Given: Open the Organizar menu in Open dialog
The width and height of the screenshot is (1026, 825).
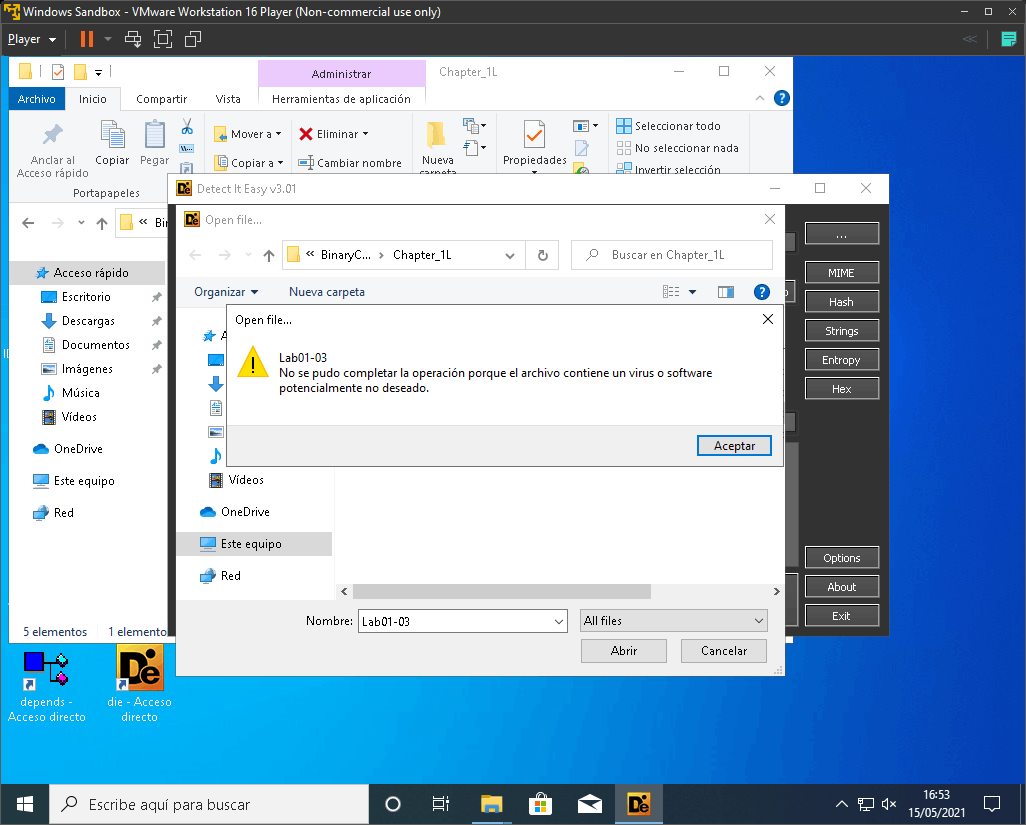Looking at the screenshot, I should [x=226, y=292].
